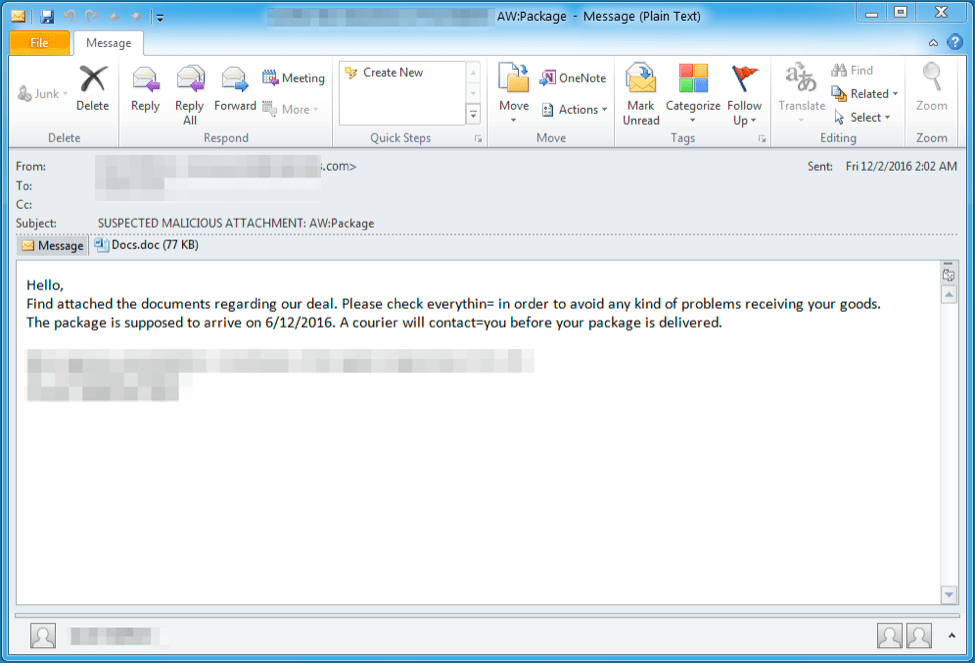
Task: Show the Message body tab
Action: pyautogui.click(x=53, y=246)
